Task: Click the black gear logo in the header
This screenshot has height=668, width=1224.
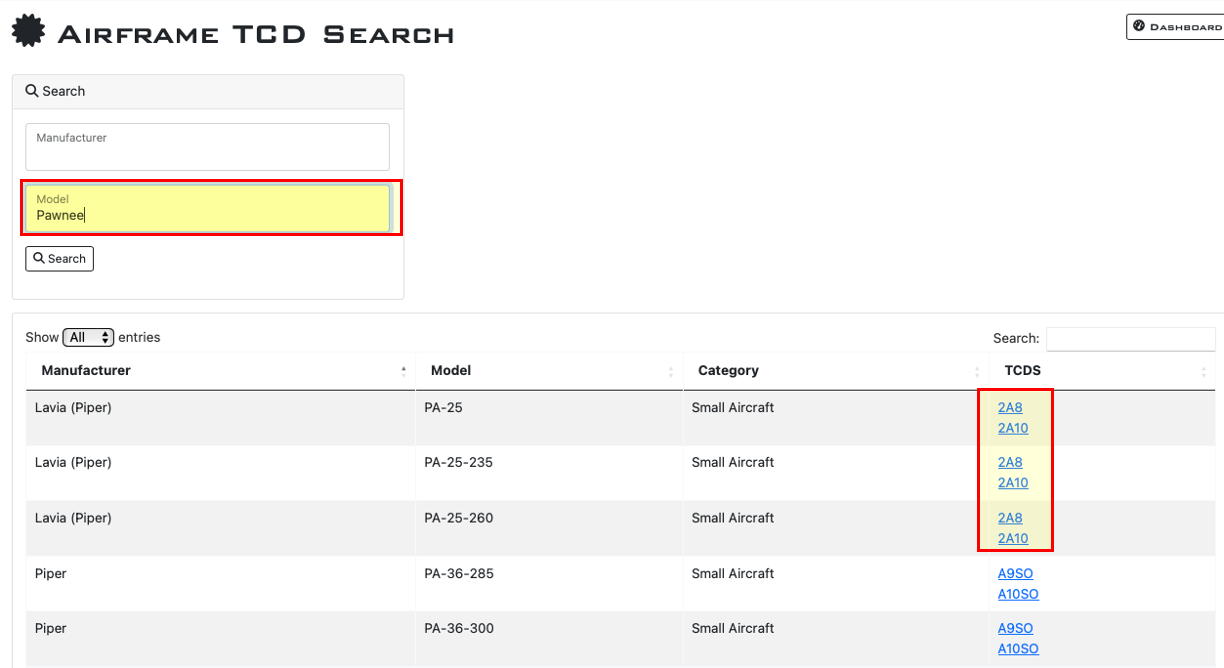Action: pyautogui.click(x=27, y=30)
